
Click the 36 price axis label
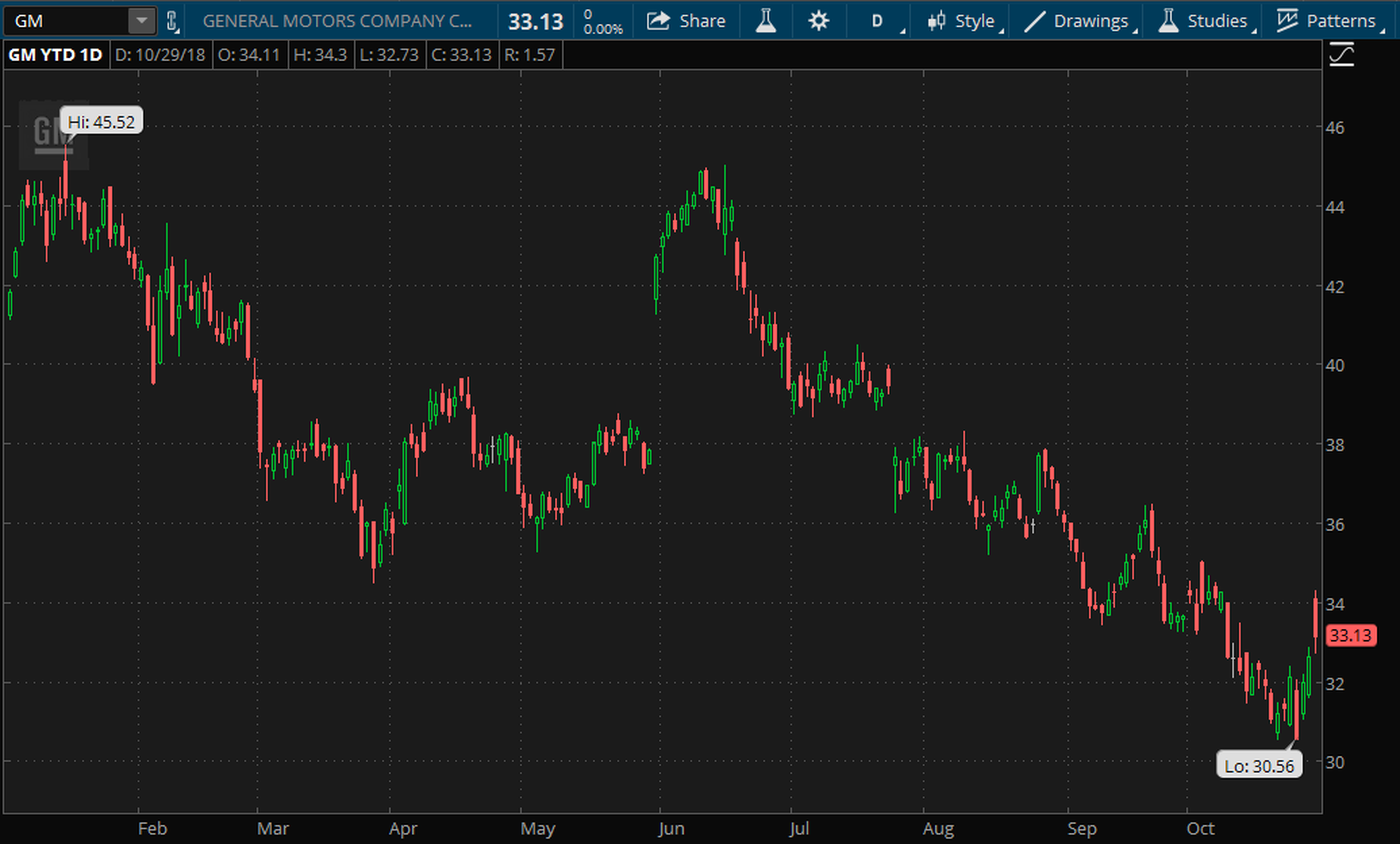pos(1335,524)
